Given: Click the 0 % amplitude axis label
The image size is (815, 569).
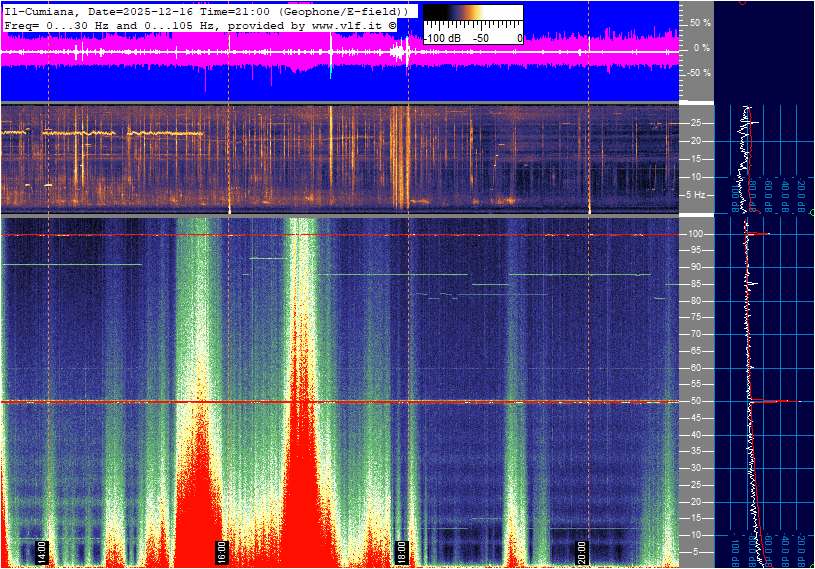Looking at the screenshot, I should (701, 47).
